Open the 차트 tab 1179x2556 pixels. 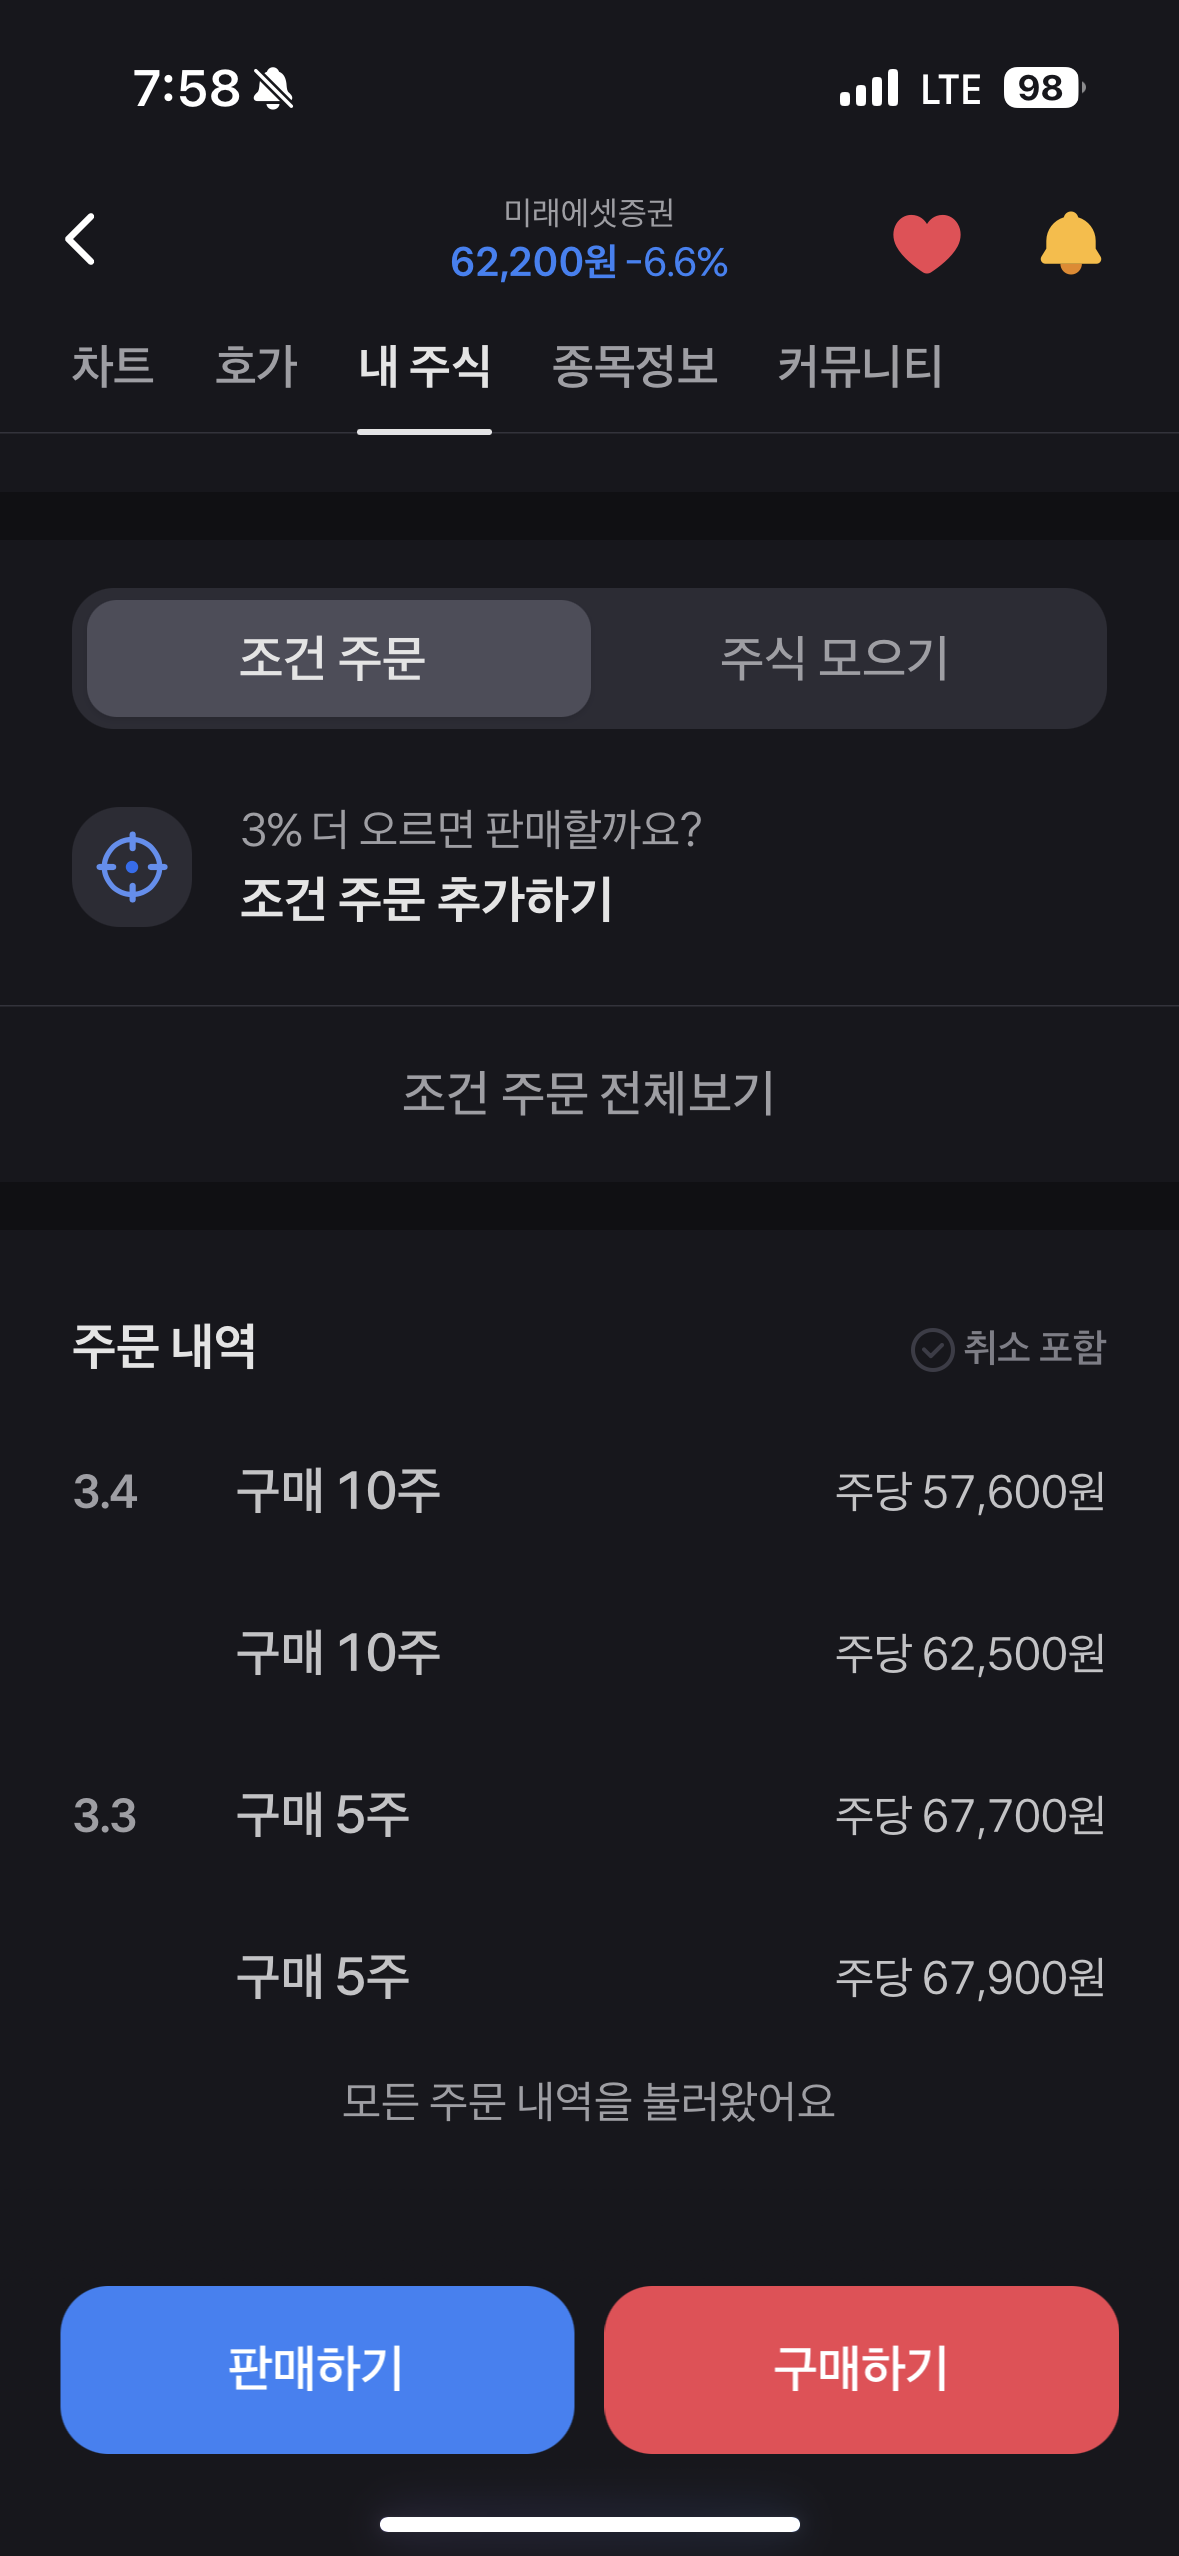coord(112,366)
